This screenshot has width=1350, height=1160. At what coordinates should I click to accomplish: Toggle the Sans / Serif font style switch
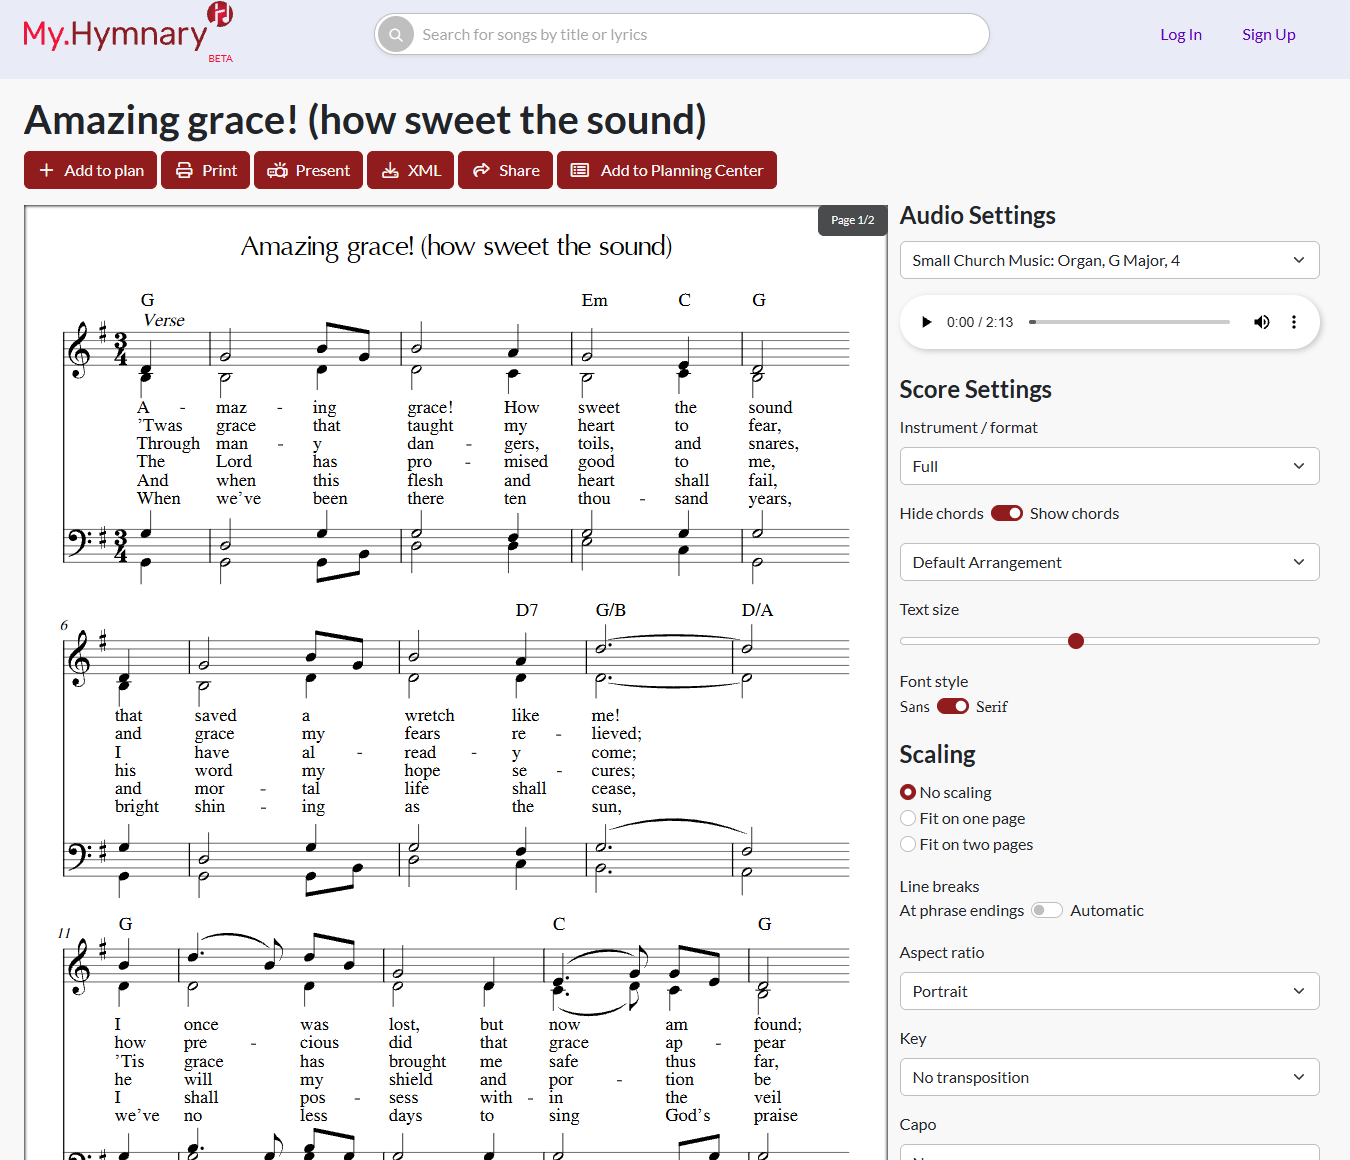(x=953, y=706)
